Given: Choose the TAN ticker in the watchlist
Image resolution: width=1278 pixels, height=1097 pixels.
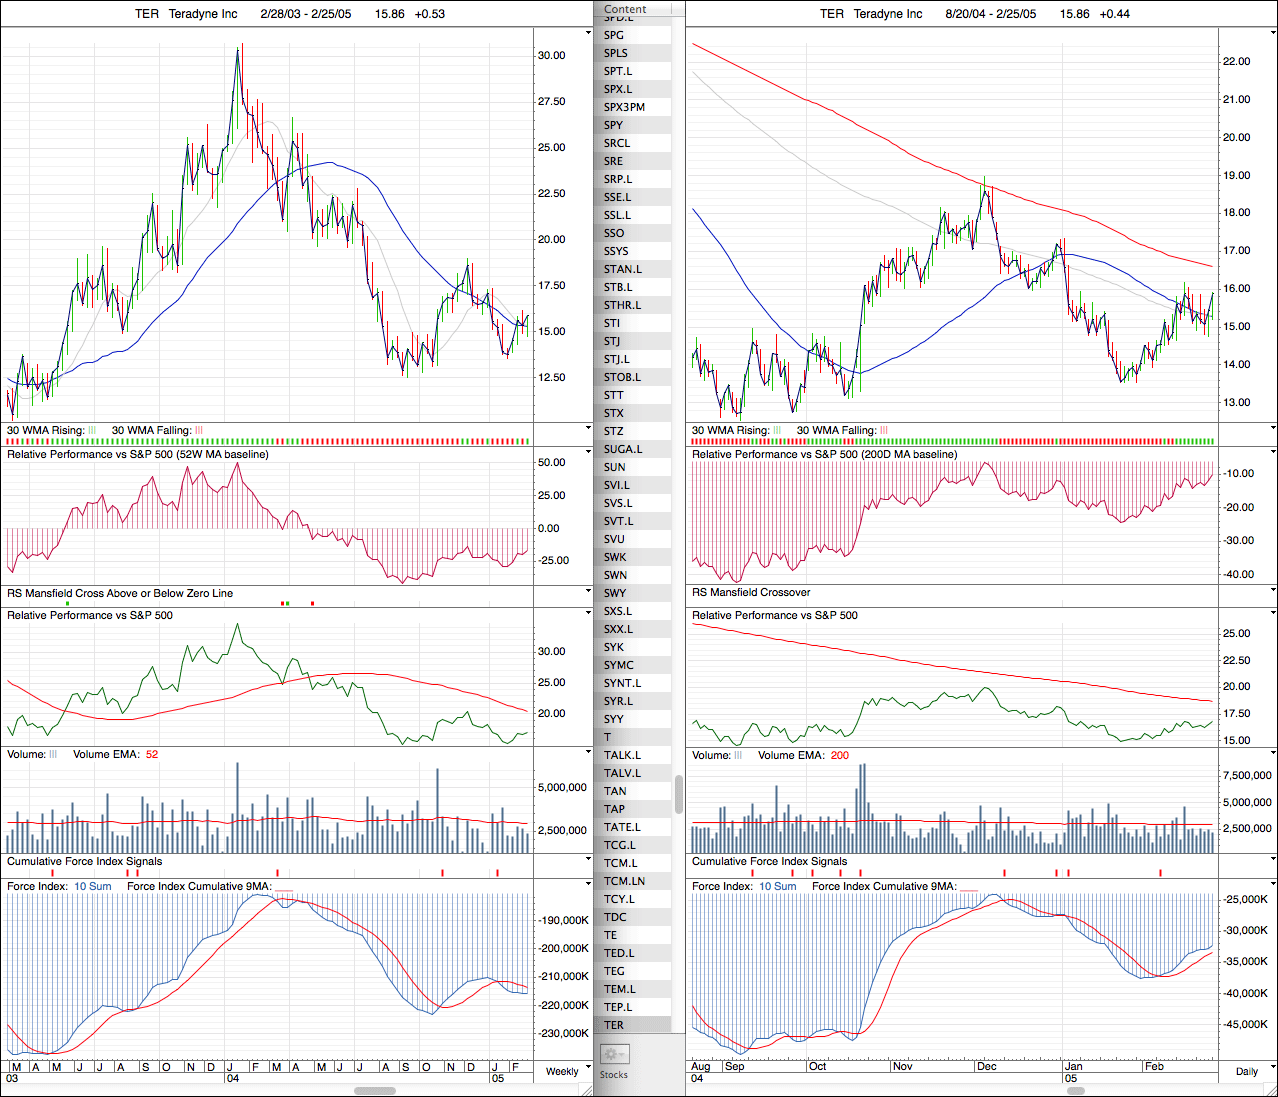Looking at the screenshot, I should (615, 791).
